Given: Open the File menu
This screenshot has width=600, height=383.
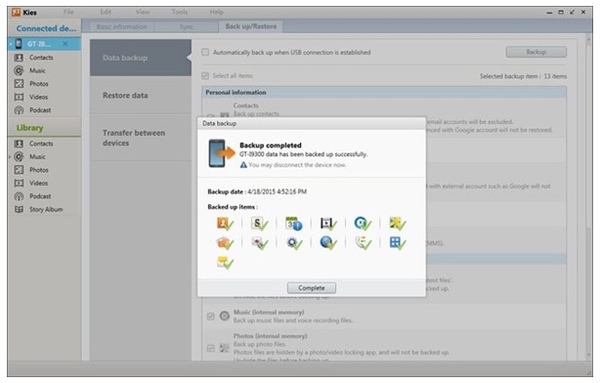Looking at the screenshot, I should pyautogui.click(x=68, y=12).
